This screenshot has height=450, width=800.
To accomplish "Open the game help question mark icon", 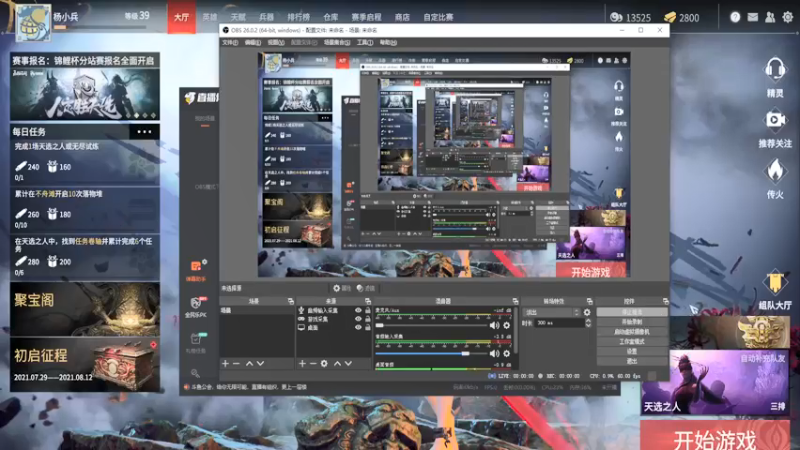I will [x=735, y=17].
